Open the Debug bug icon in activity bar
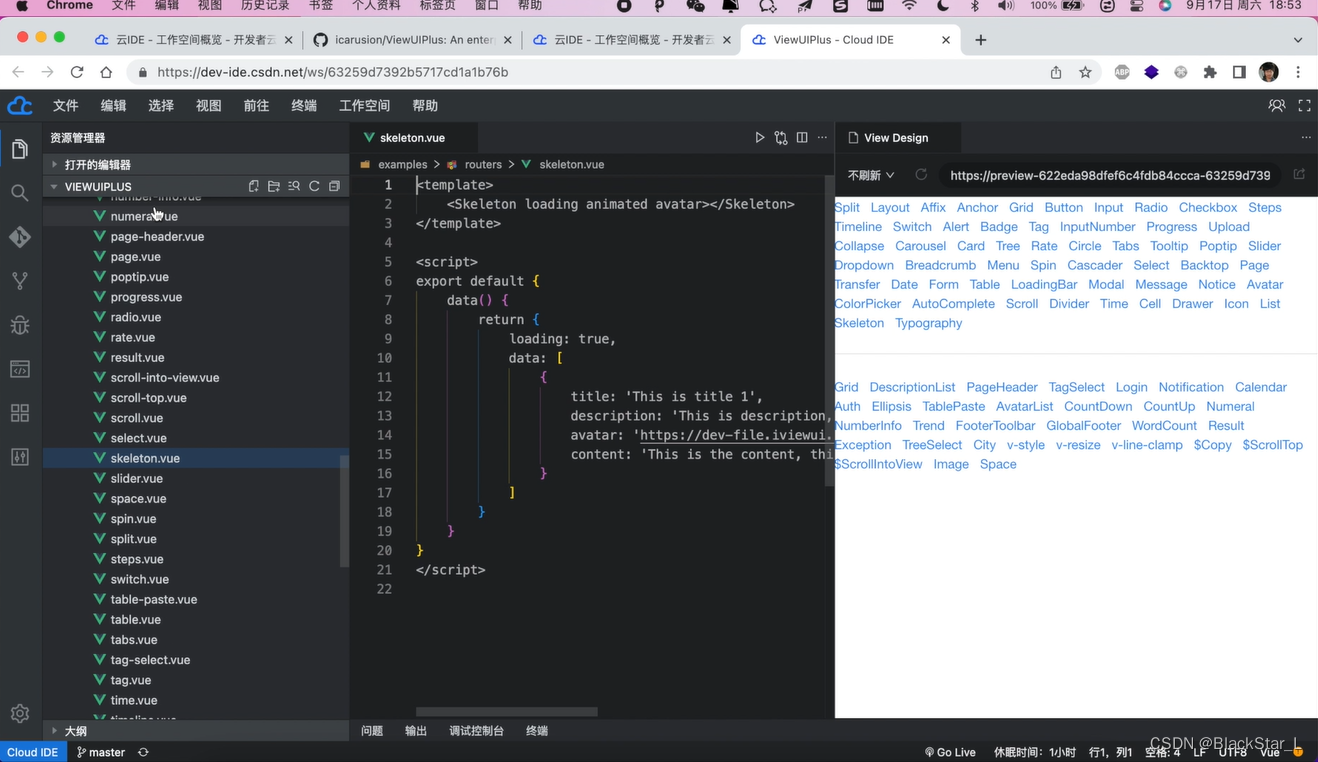The image size is (1318, 762). click(20, 325)
